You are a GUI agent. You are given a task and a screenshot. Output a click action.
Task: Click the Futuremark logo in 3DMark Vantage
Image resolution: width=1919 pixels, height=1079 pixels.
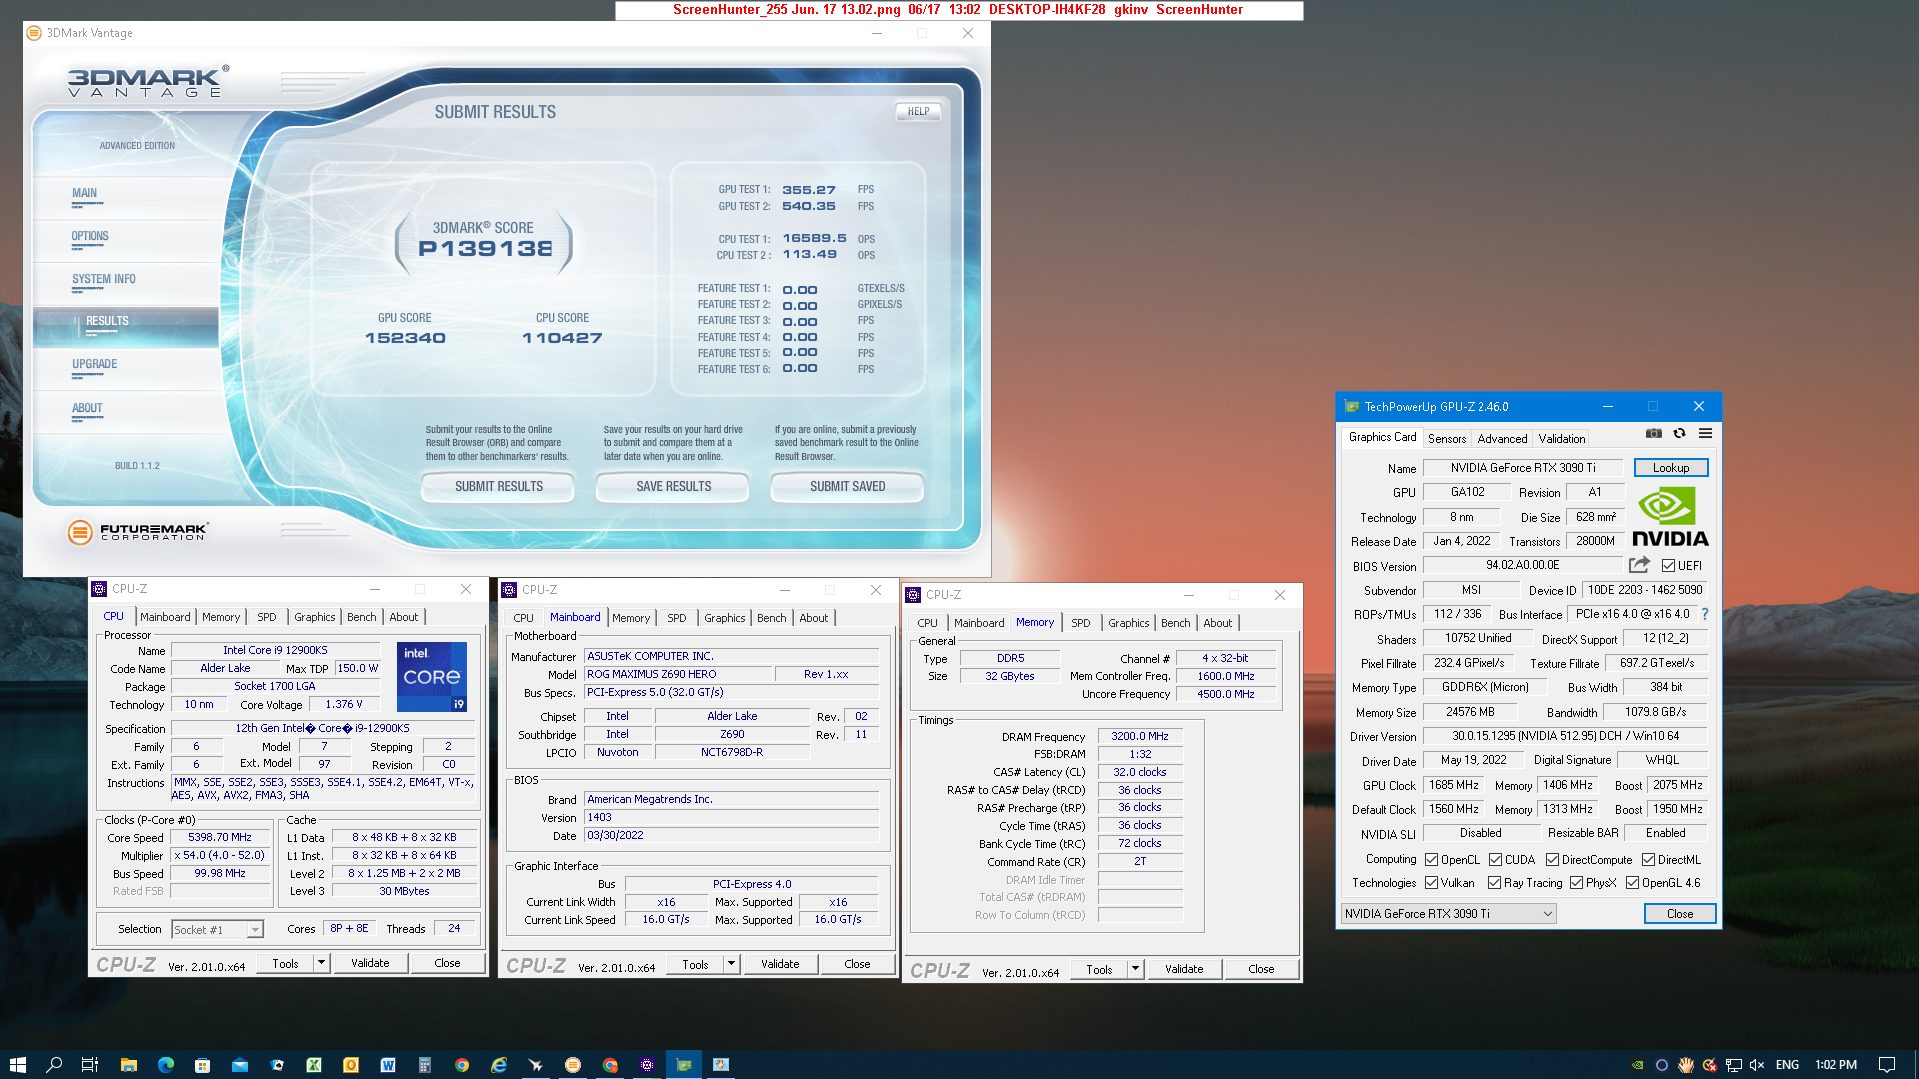click(138, 532)
